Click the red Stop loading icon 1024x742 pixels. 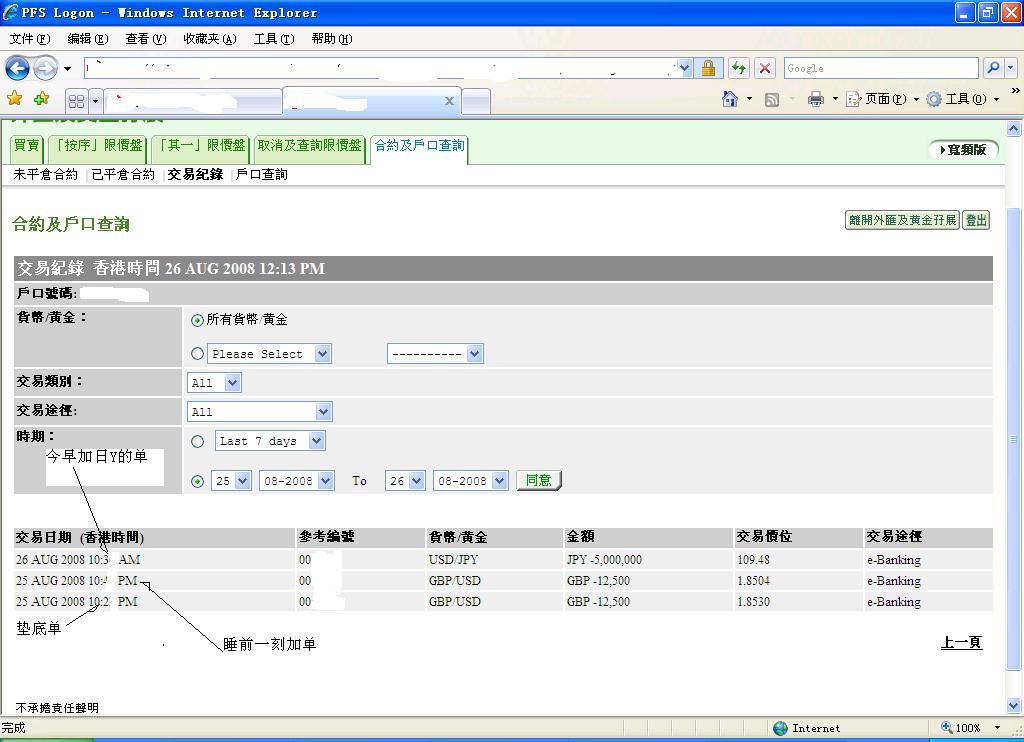tap(765, 68)
